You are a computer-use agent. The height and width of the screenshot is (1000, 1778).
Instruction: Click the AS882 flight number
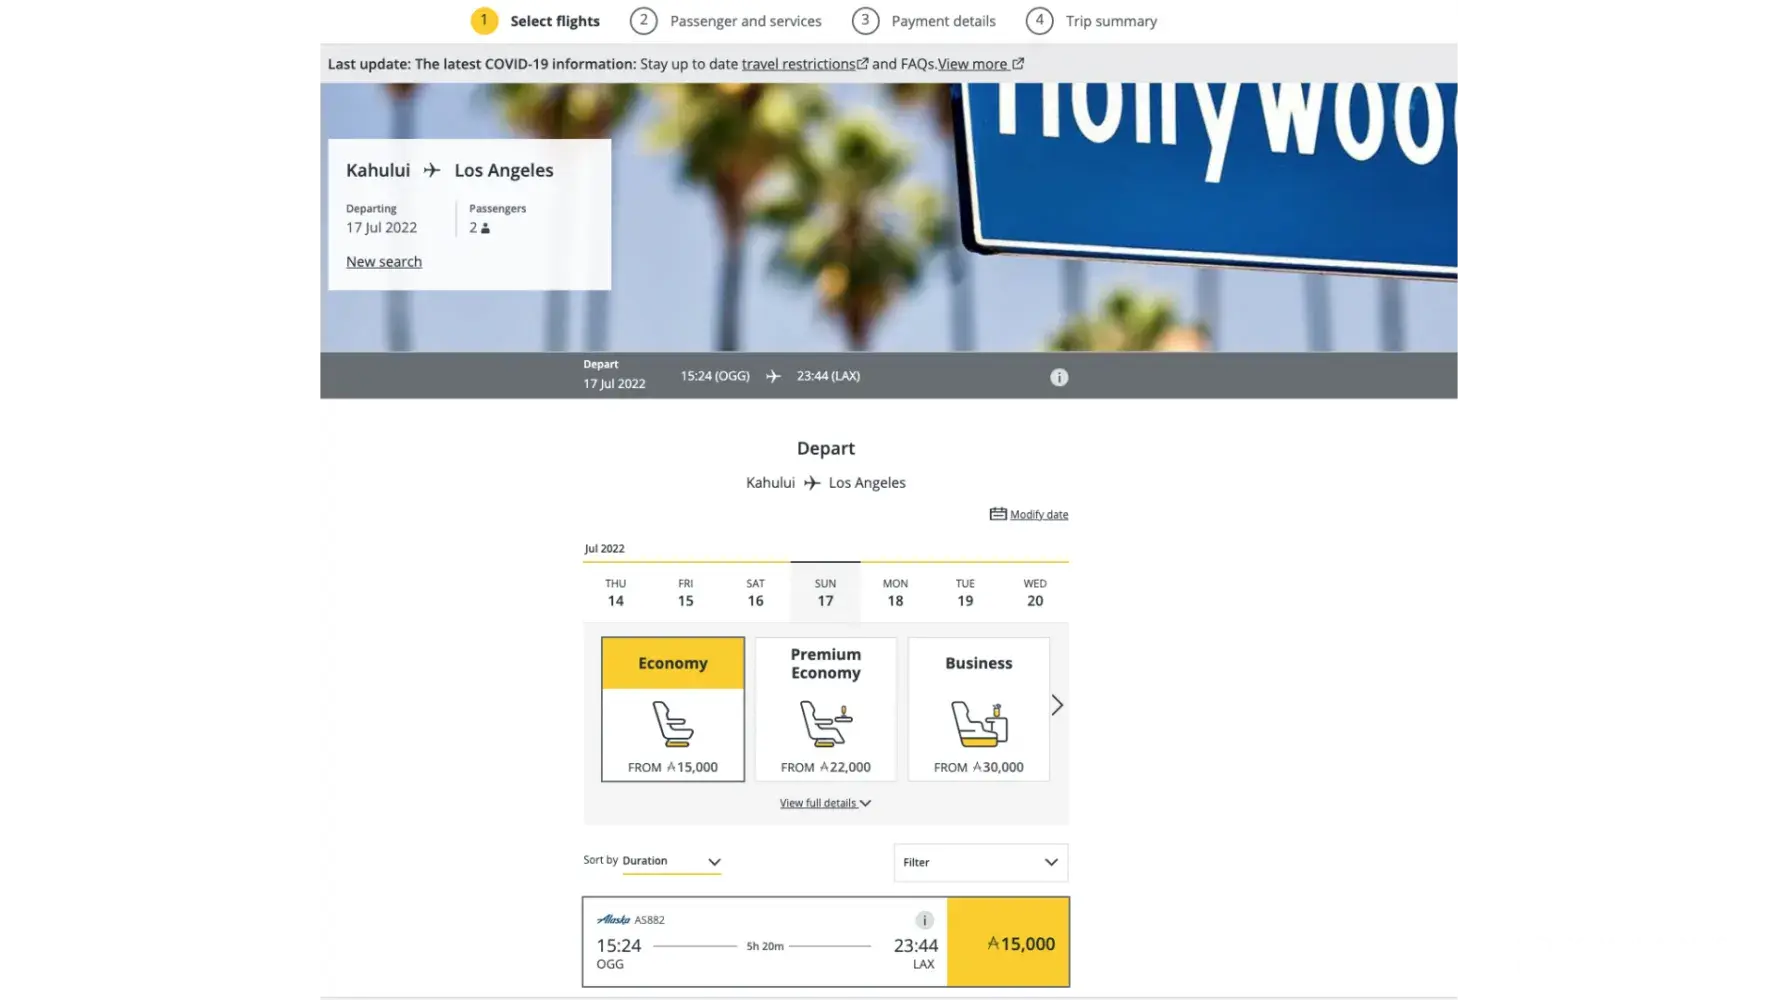point(650,920)
